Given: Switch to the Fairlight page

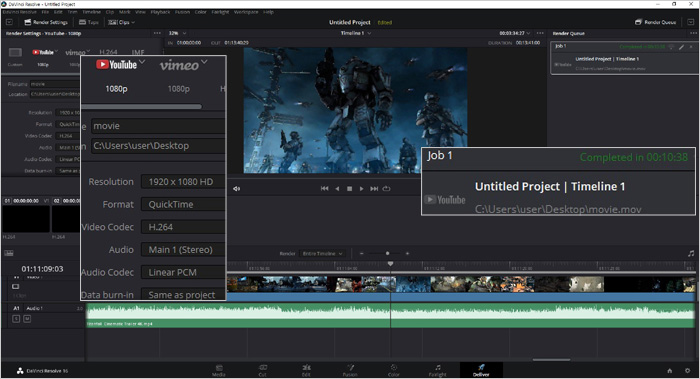Looking at the screenshot, I should tap(438, 370).
